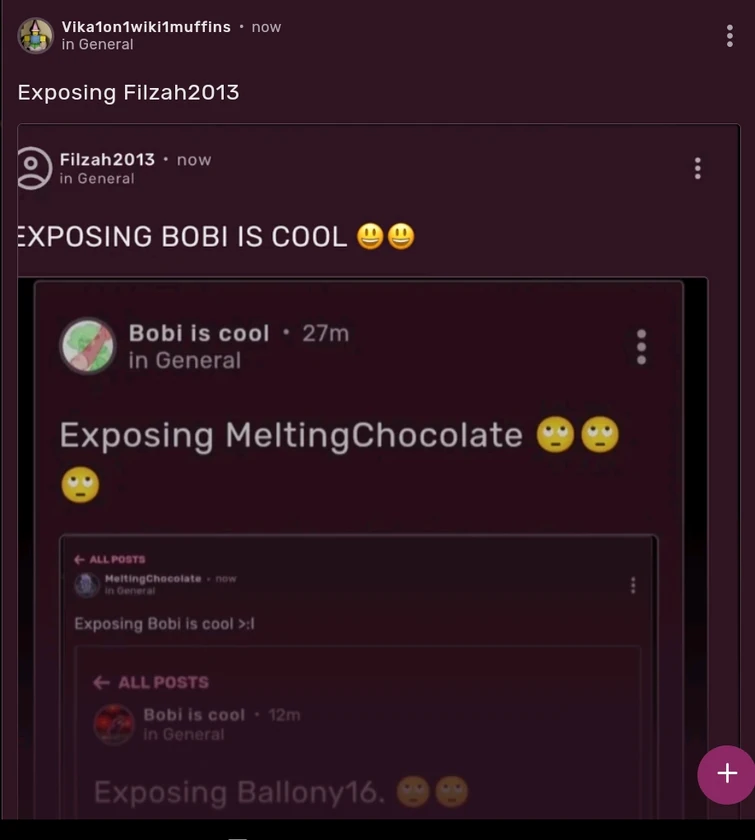Open the overflow menu on Vika1on1wiki1muffins' post
The width and height of the screenshot is (755, 840).
tap(729, 35)
